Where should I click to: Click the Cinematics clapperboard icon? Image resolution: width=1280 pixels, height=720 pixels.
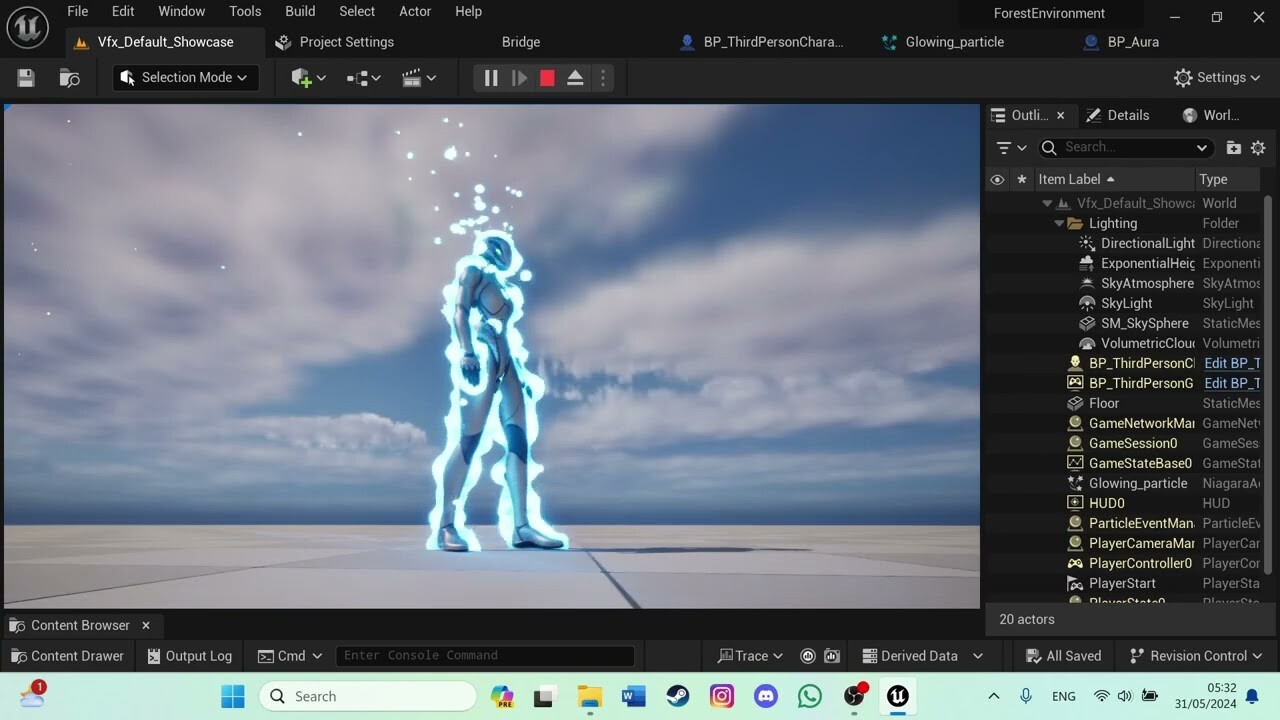tap(414, 77)
